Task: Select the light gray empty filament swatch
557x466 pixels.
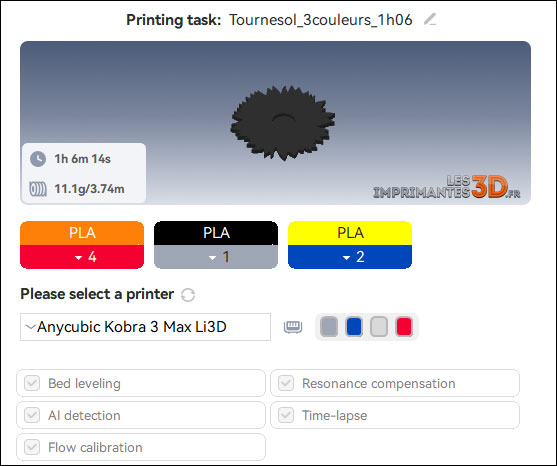Action: pyautogui.click(x=379, y=327)
